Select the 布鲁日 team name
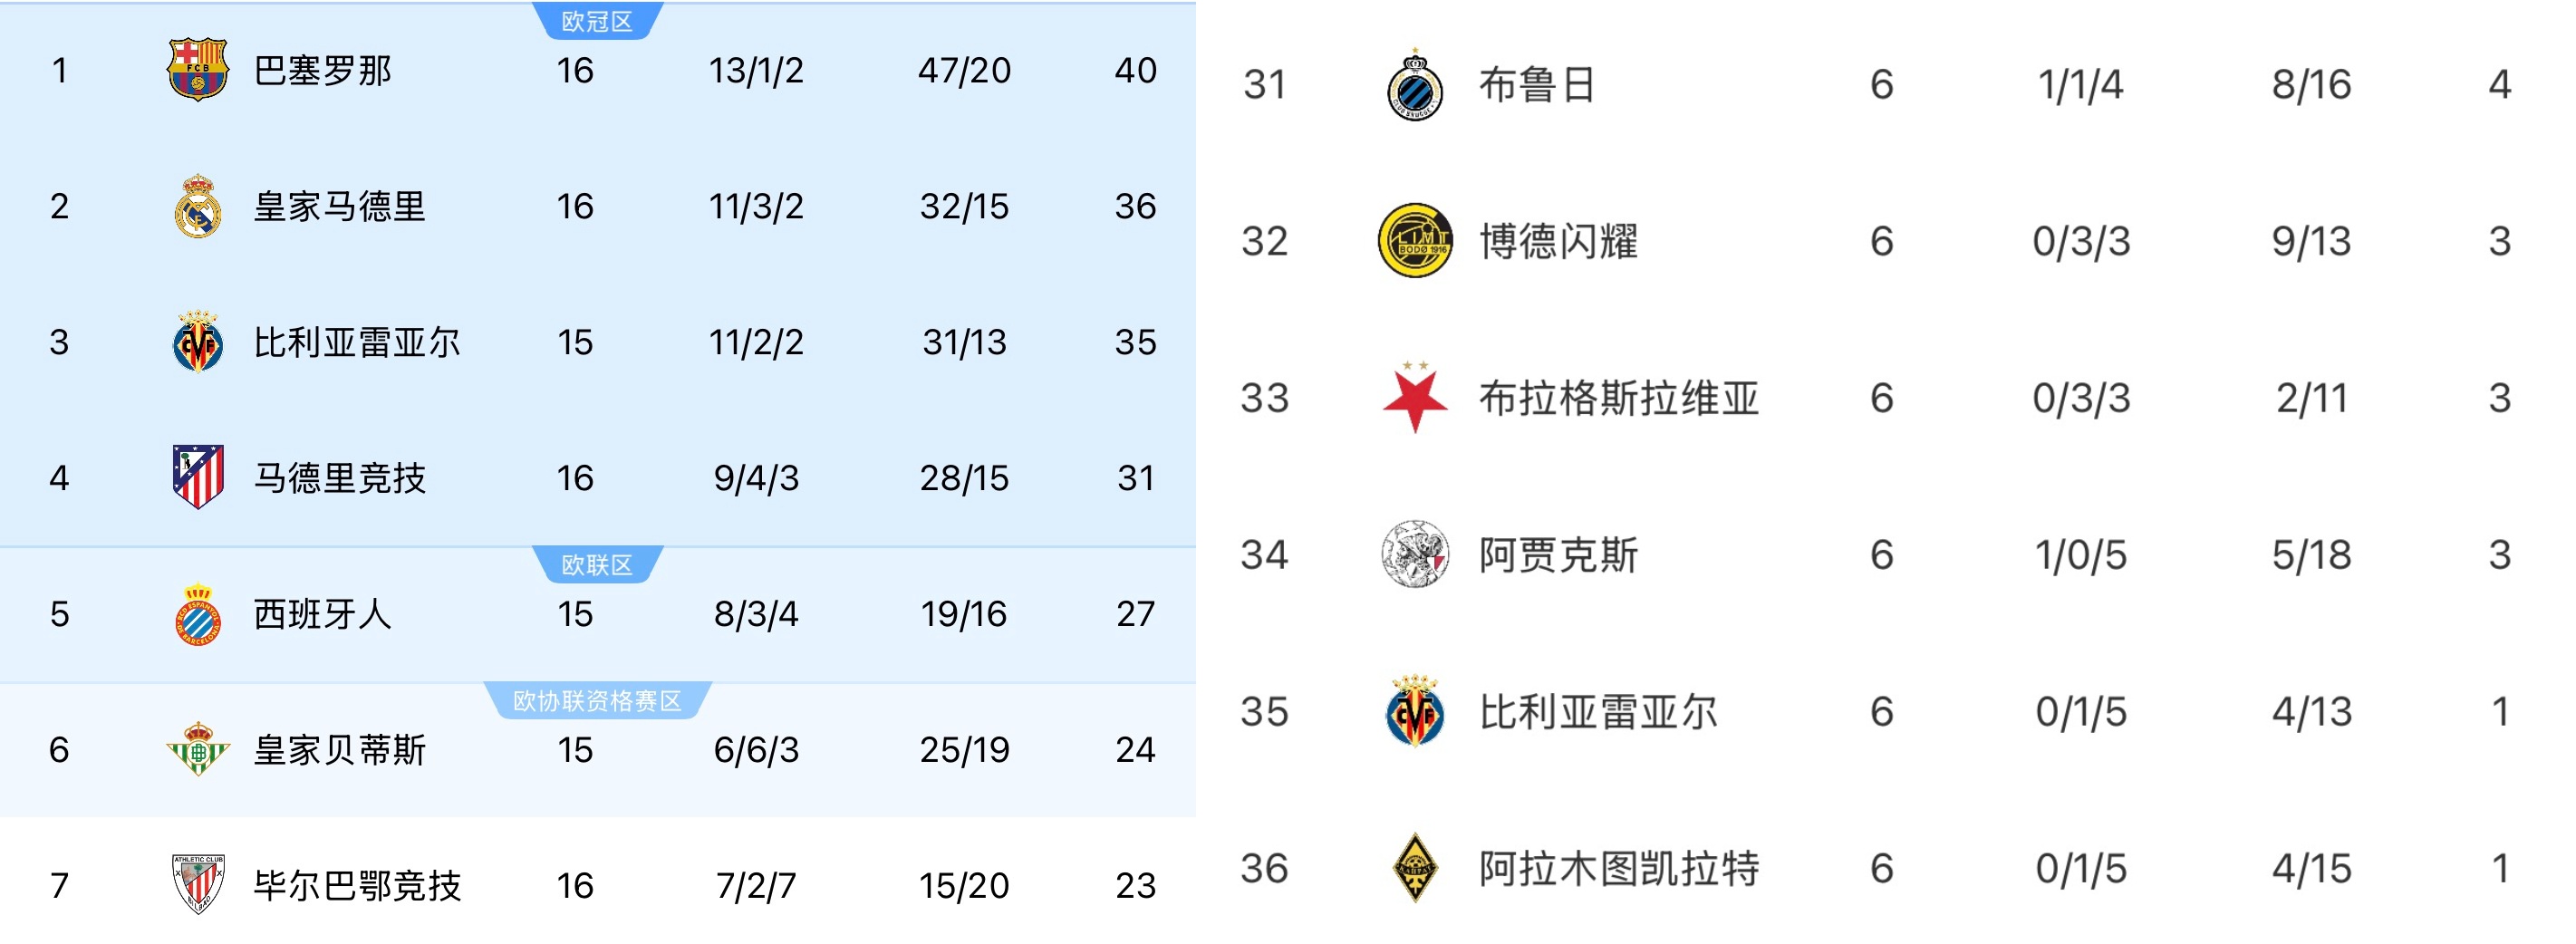The image size is (2576, 944). [x=1536, y=85]
